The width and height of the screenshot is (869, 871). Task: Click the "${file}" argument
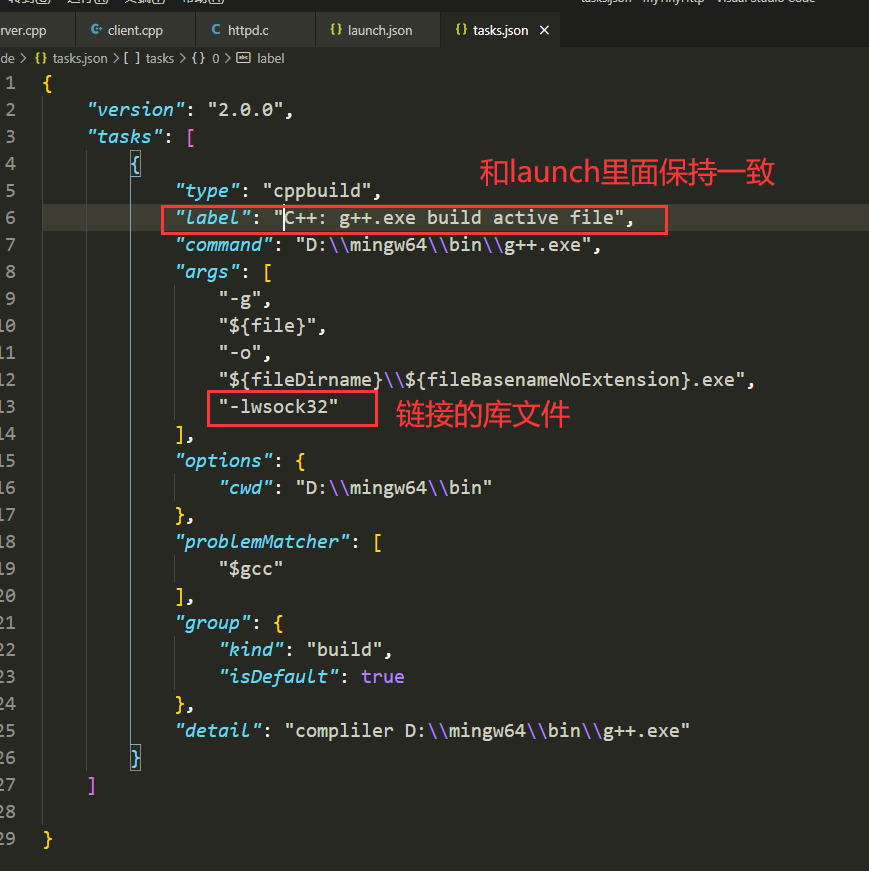(267, 326)
